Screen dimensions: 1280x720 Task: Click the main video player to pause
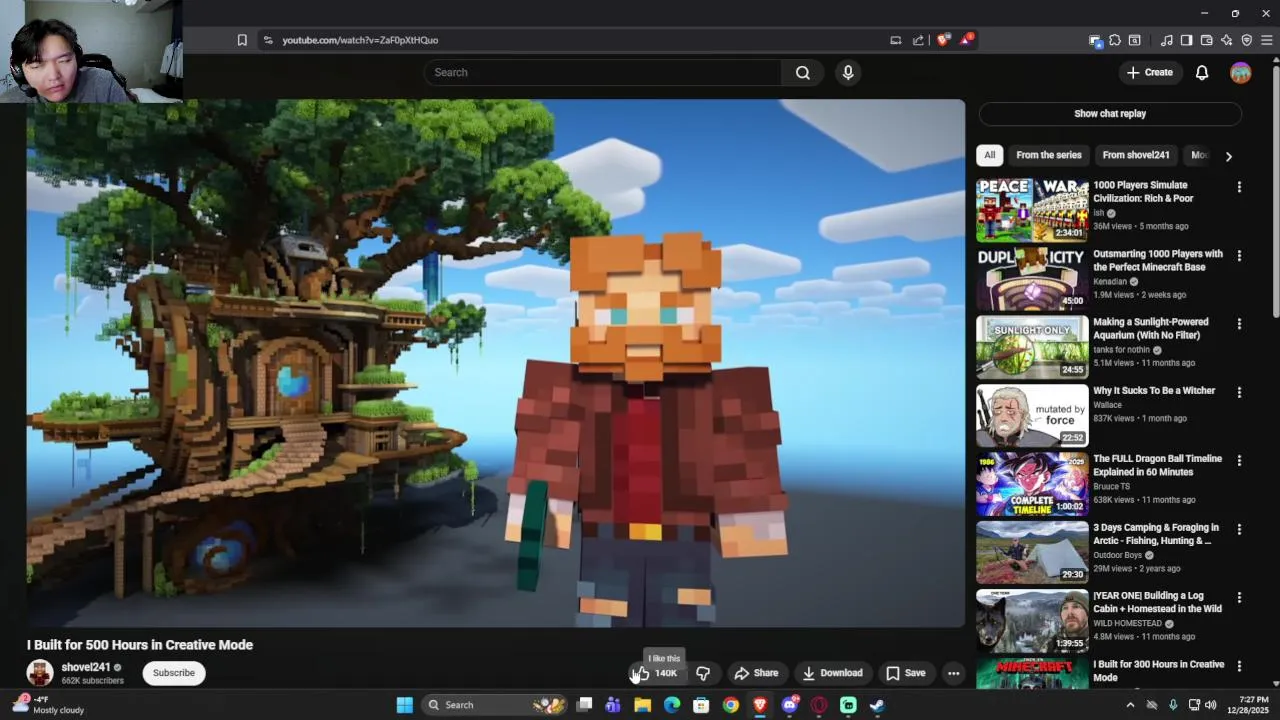[x=496, y=363]
